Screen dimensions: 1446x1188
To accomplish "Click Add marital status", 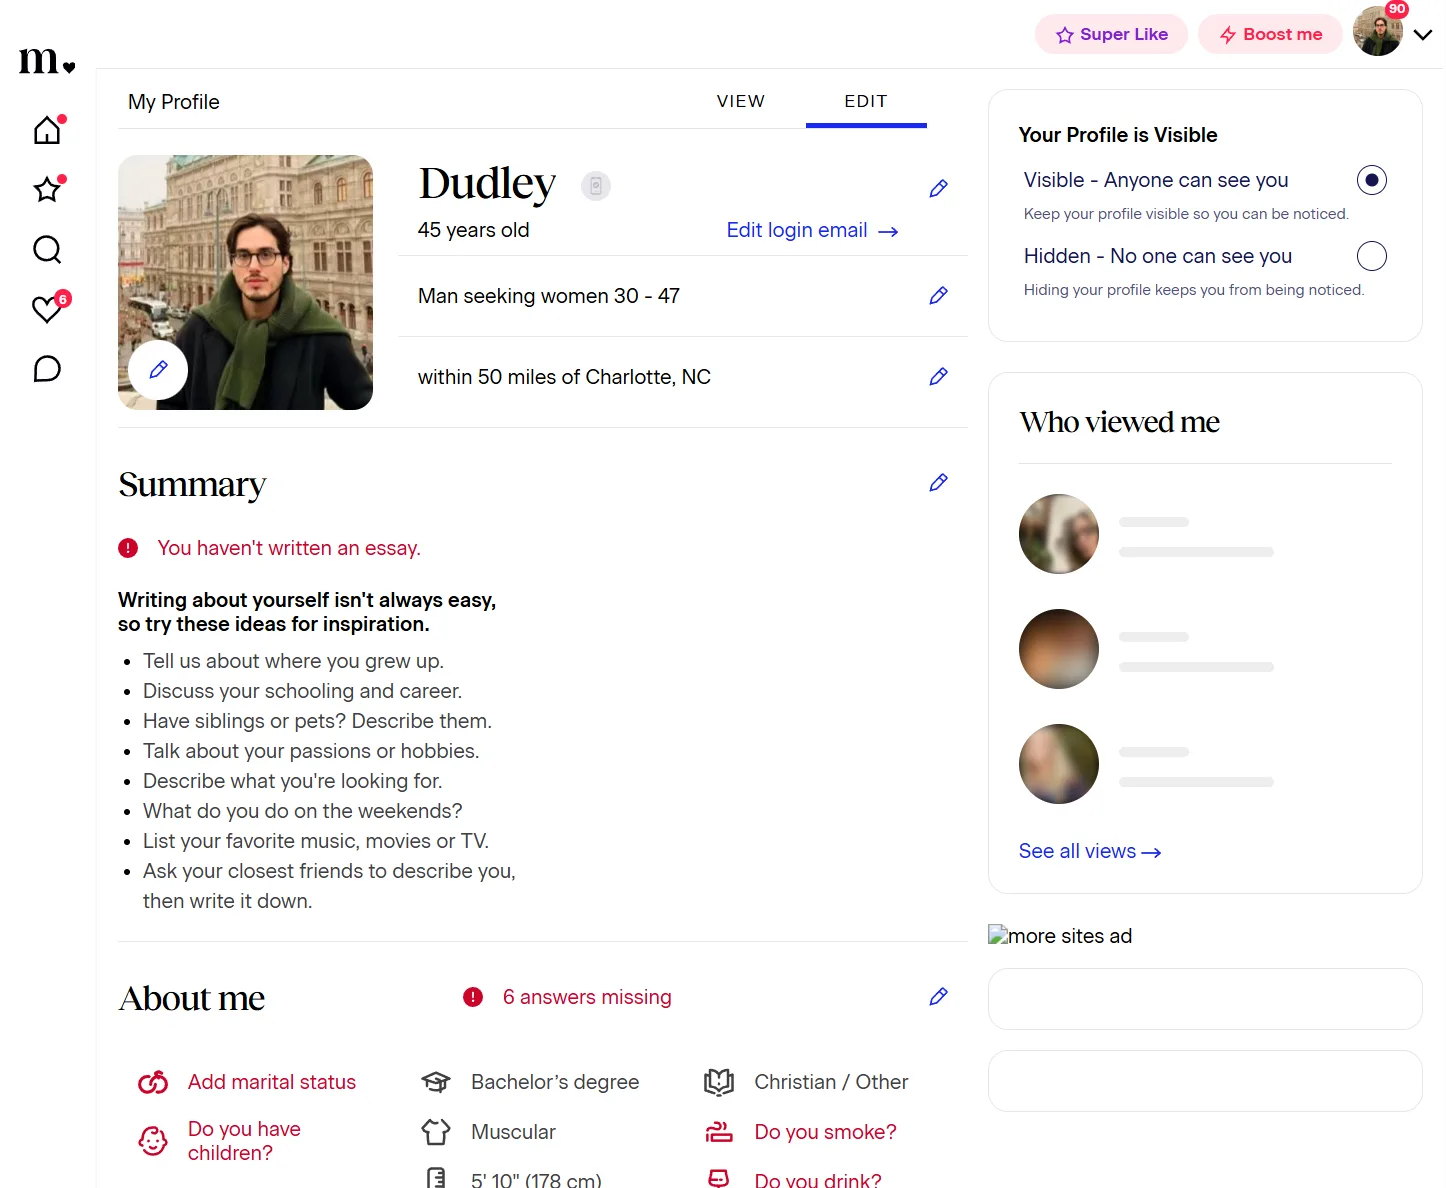I will (272, 1082).
